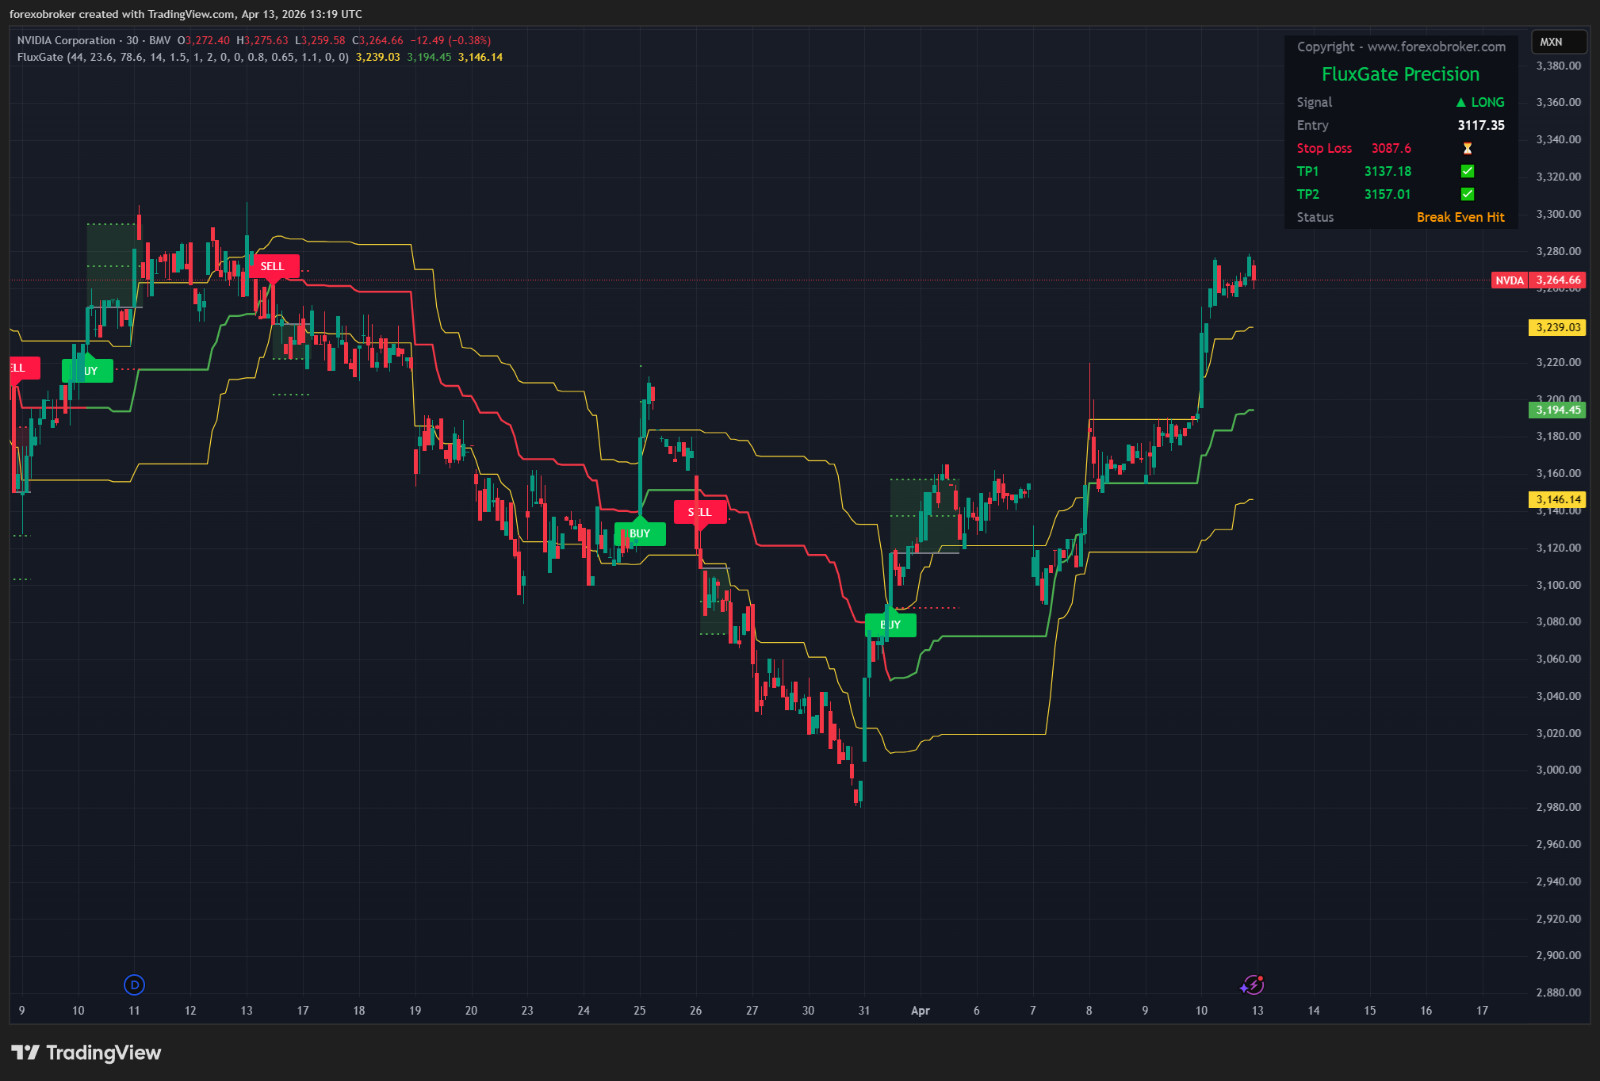Open the MXN currency selector

tap(1559, 42)
